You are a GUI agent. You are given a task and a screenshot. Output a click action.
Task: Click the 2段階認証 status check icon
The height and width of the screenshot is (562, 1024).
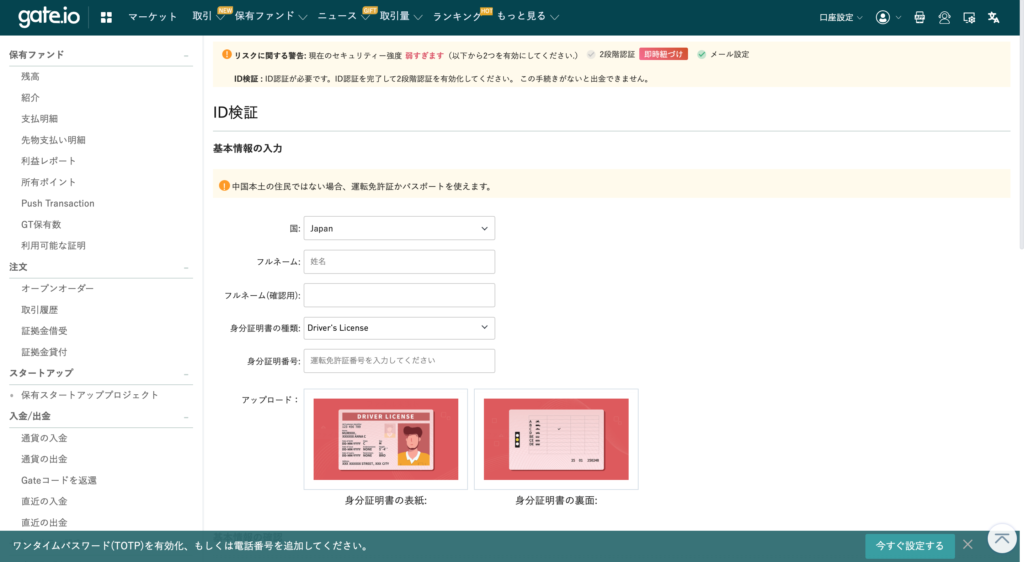coord(591,55)
